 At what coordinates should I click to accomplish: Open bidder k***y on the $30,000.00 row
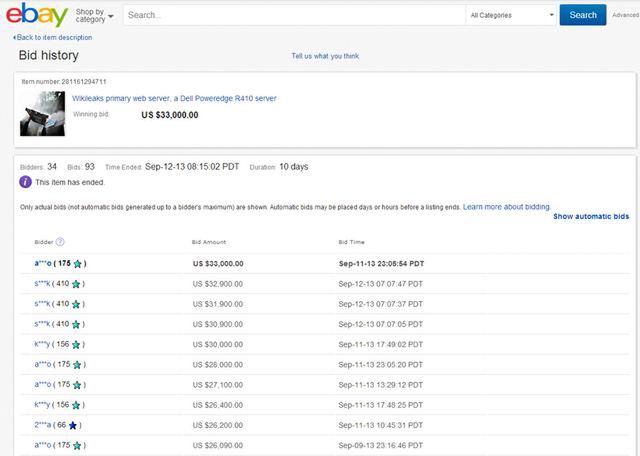click(42, 344)
